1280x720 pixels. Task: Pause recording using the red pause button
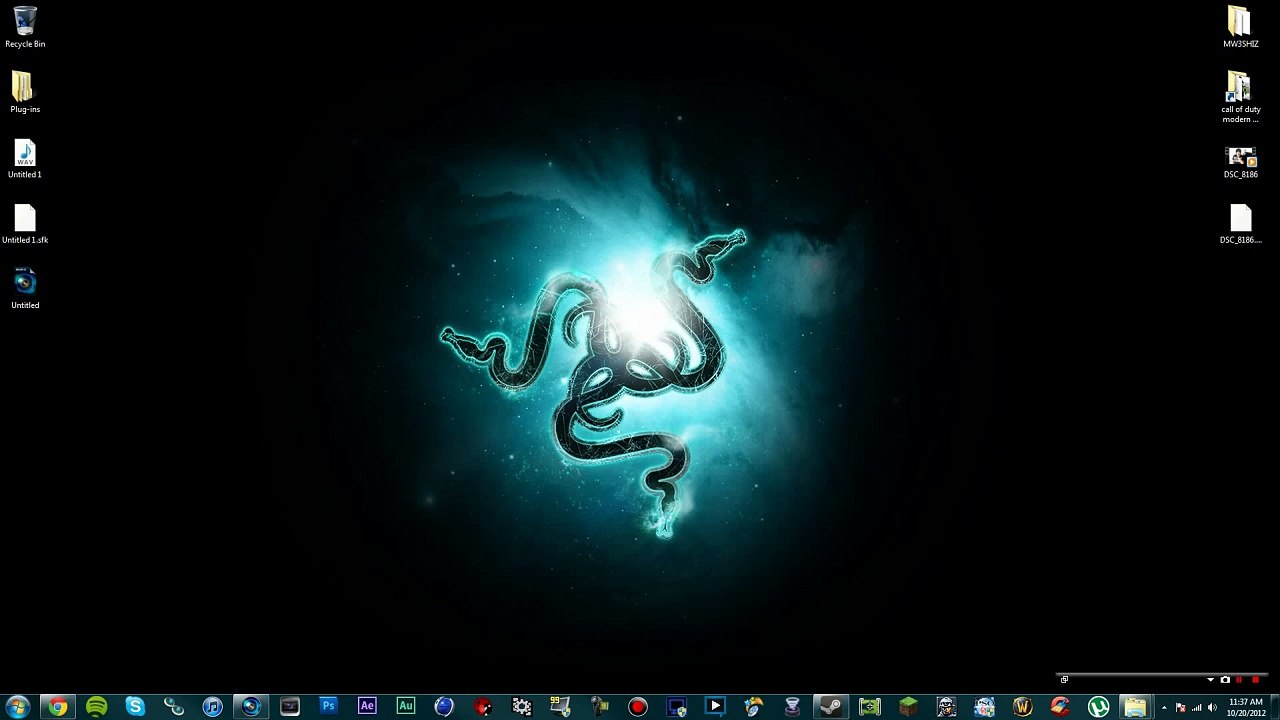[x=1240, y=680]
